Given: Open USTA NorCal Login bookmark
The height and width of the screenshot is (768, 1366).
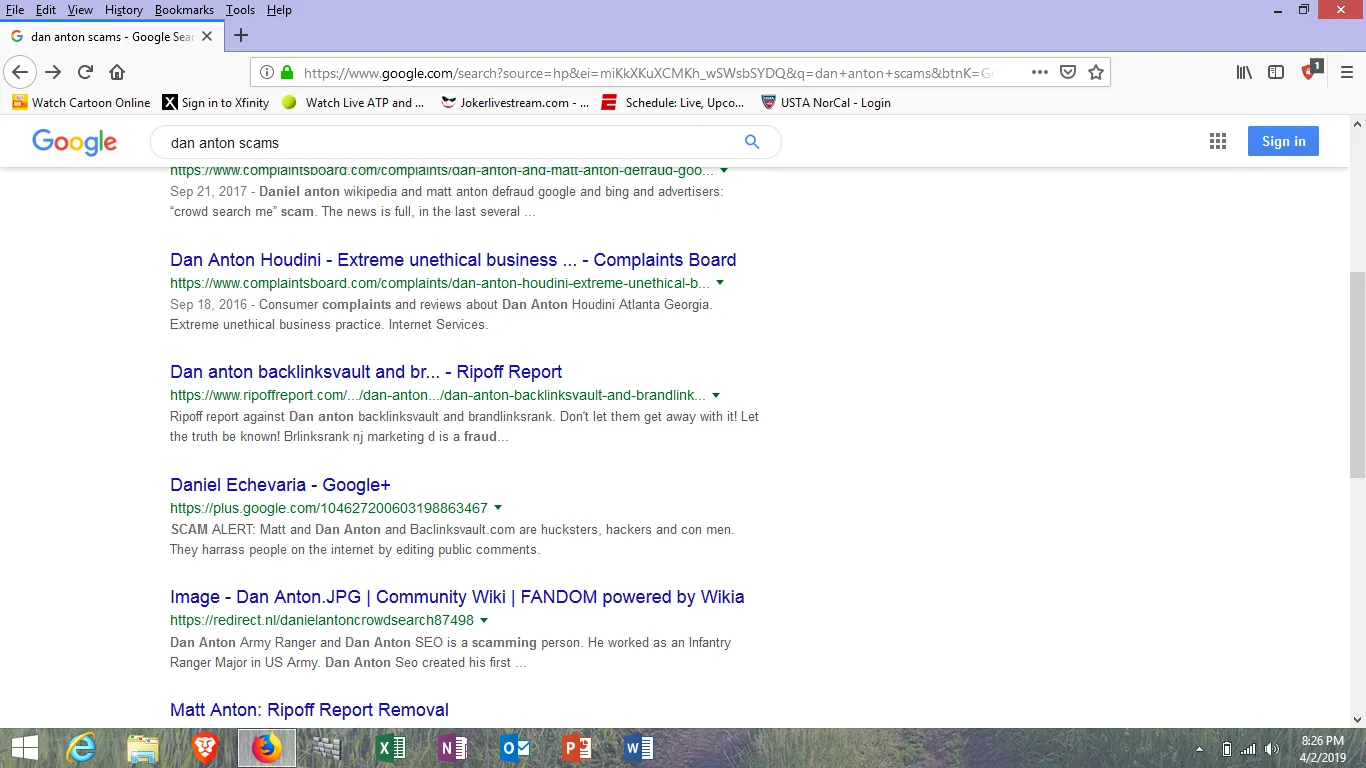Looking at the screenshot, I should (826, 102).
